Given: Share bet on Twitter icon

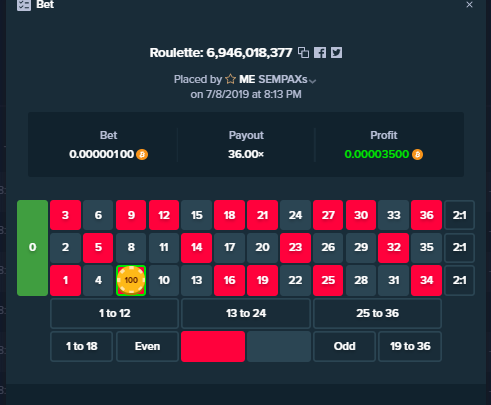Looking at the screenshot, I should click(x=336, y=53).
